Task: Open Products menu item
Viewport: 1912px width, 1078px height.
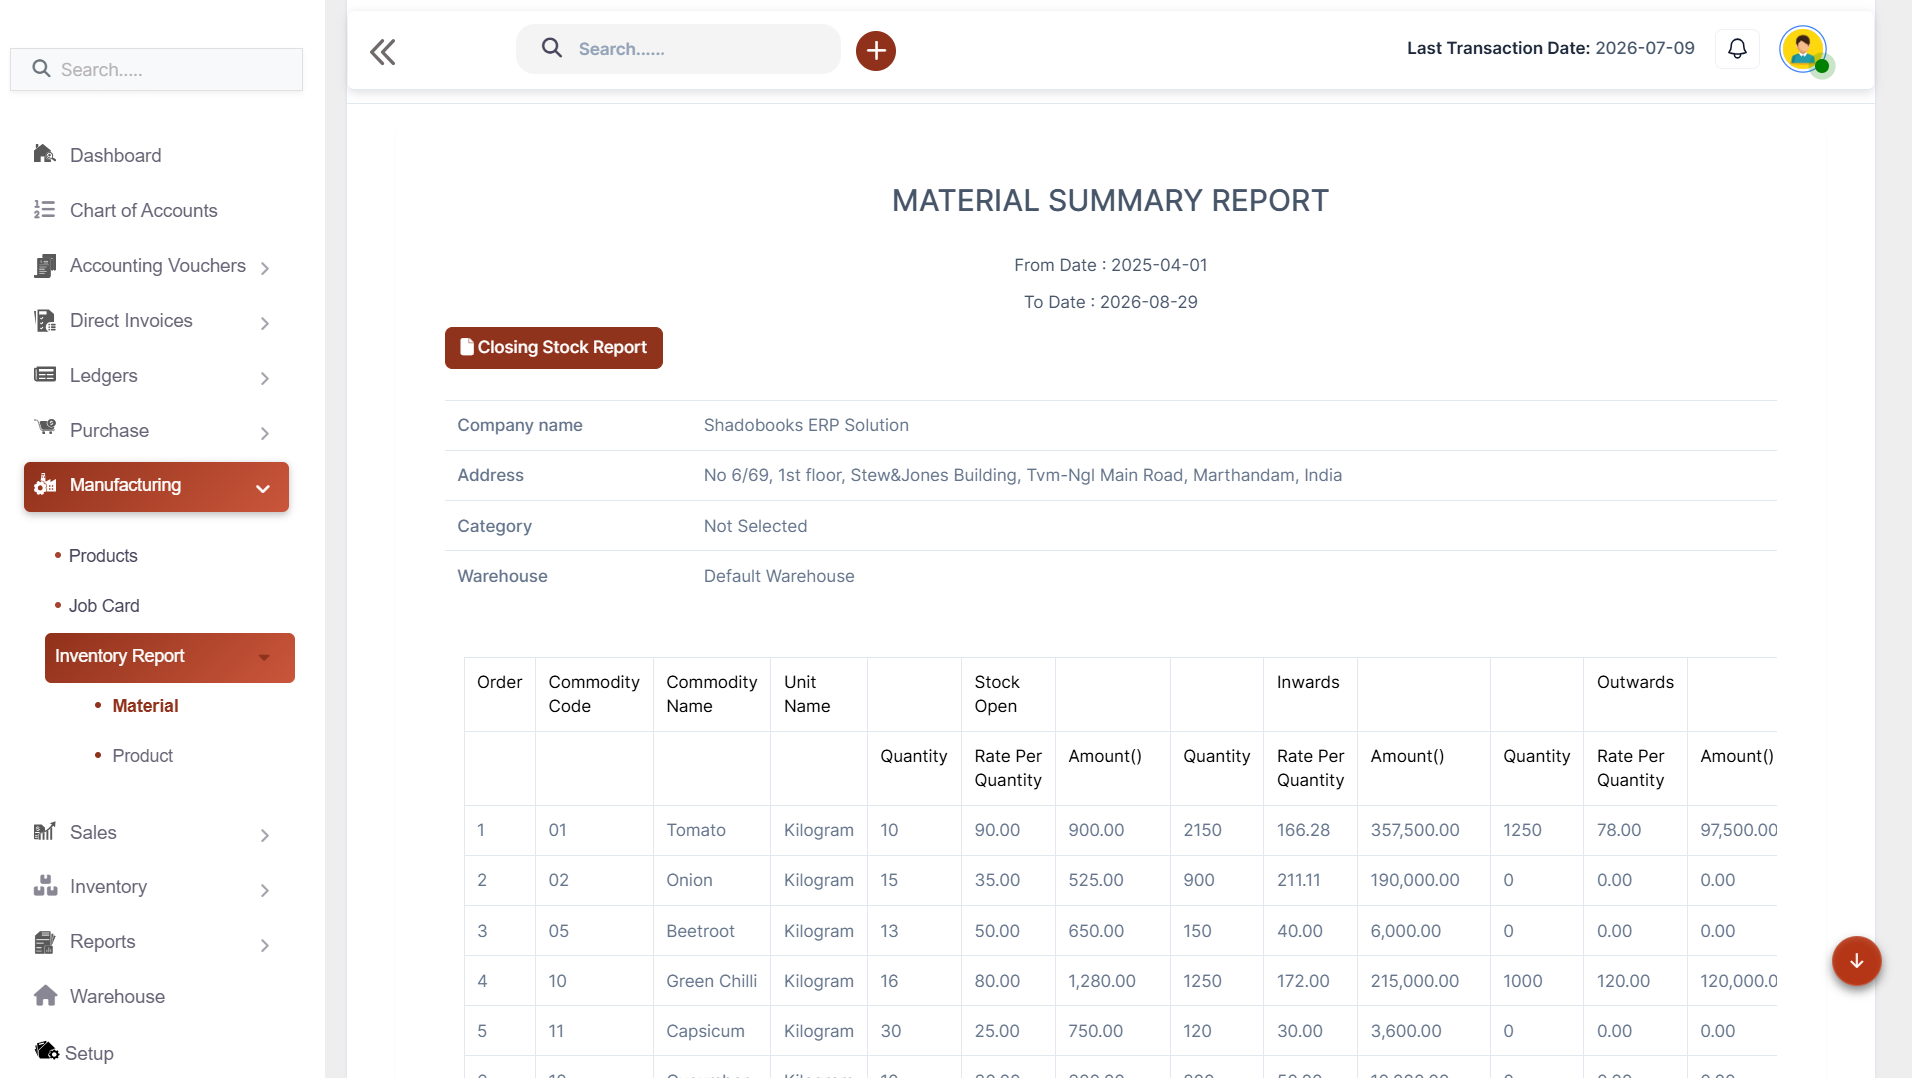Action: coord(103,555)
